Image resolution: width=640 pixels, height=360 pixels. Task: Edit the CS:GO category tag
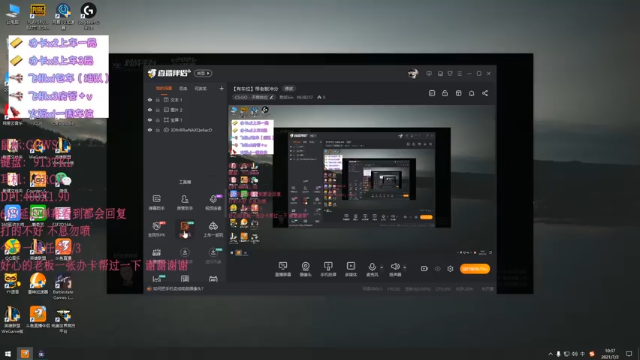[254, 97]
